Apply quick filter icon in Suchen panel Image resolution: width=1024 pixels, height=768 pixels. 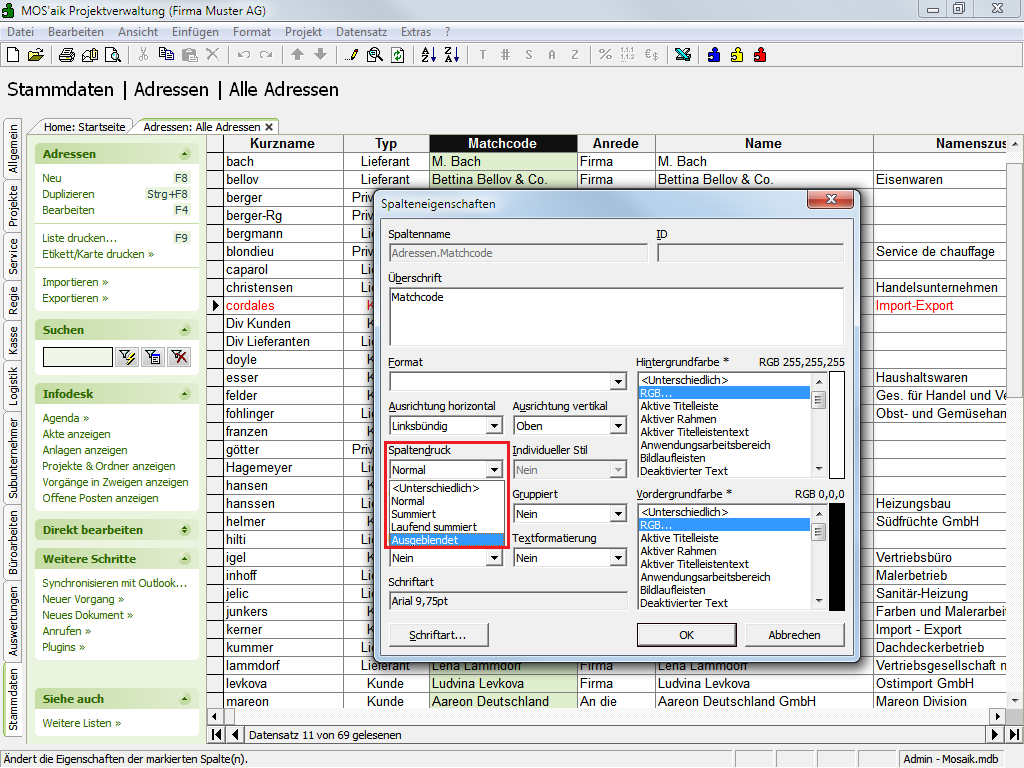[127, 357]
